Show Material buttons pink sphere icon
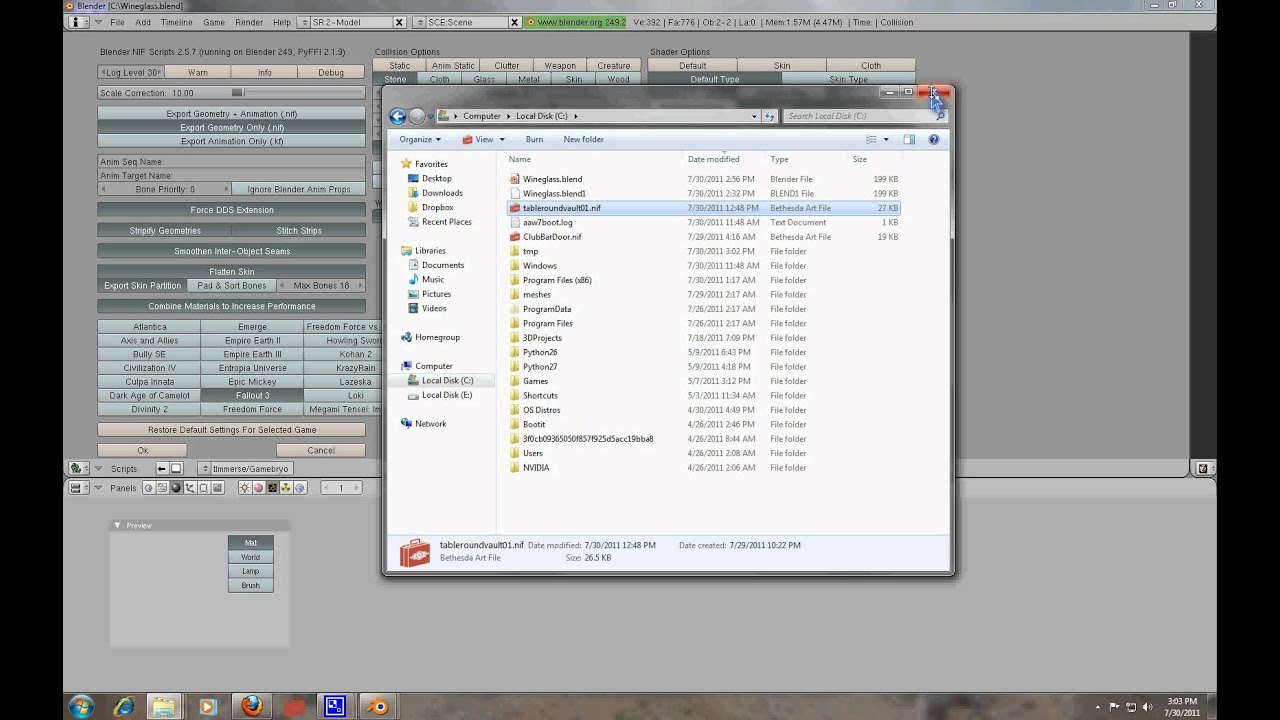Image resolution: width=1280 pixels, height=720 pixels. (258, 488)
